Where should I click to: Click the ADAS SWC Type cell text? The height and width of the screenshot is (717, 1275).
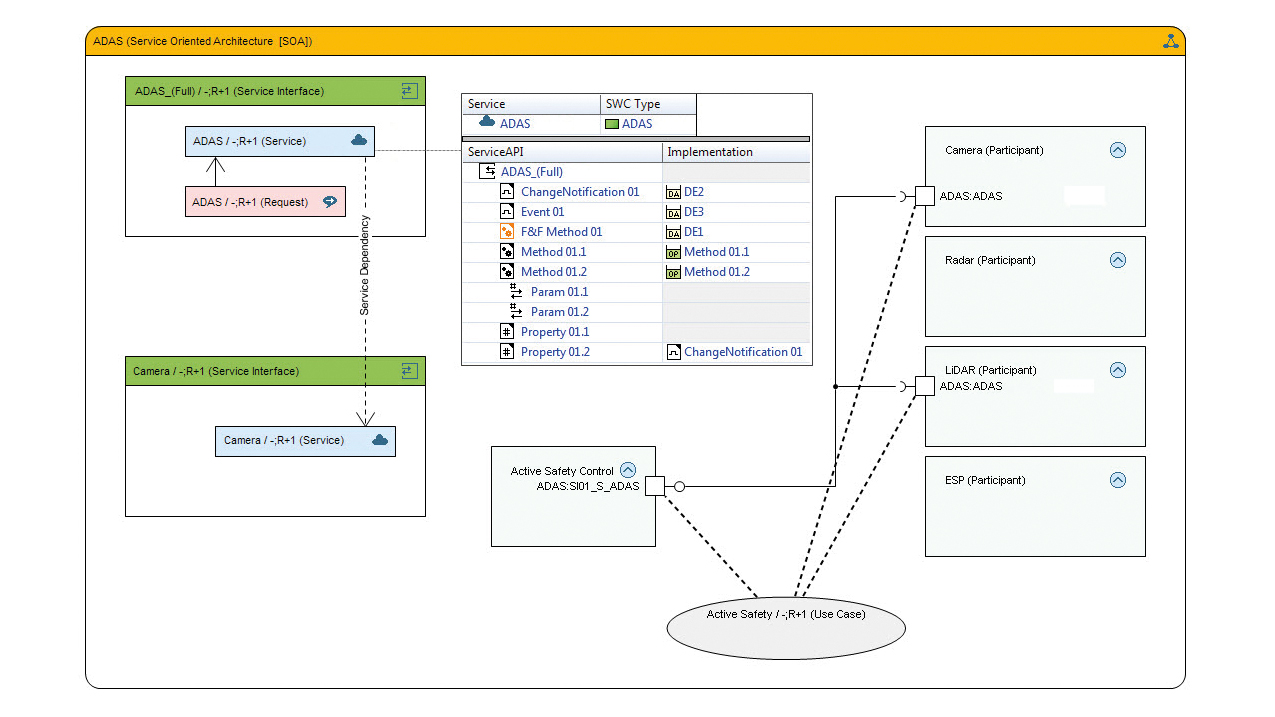coord(637,124)
